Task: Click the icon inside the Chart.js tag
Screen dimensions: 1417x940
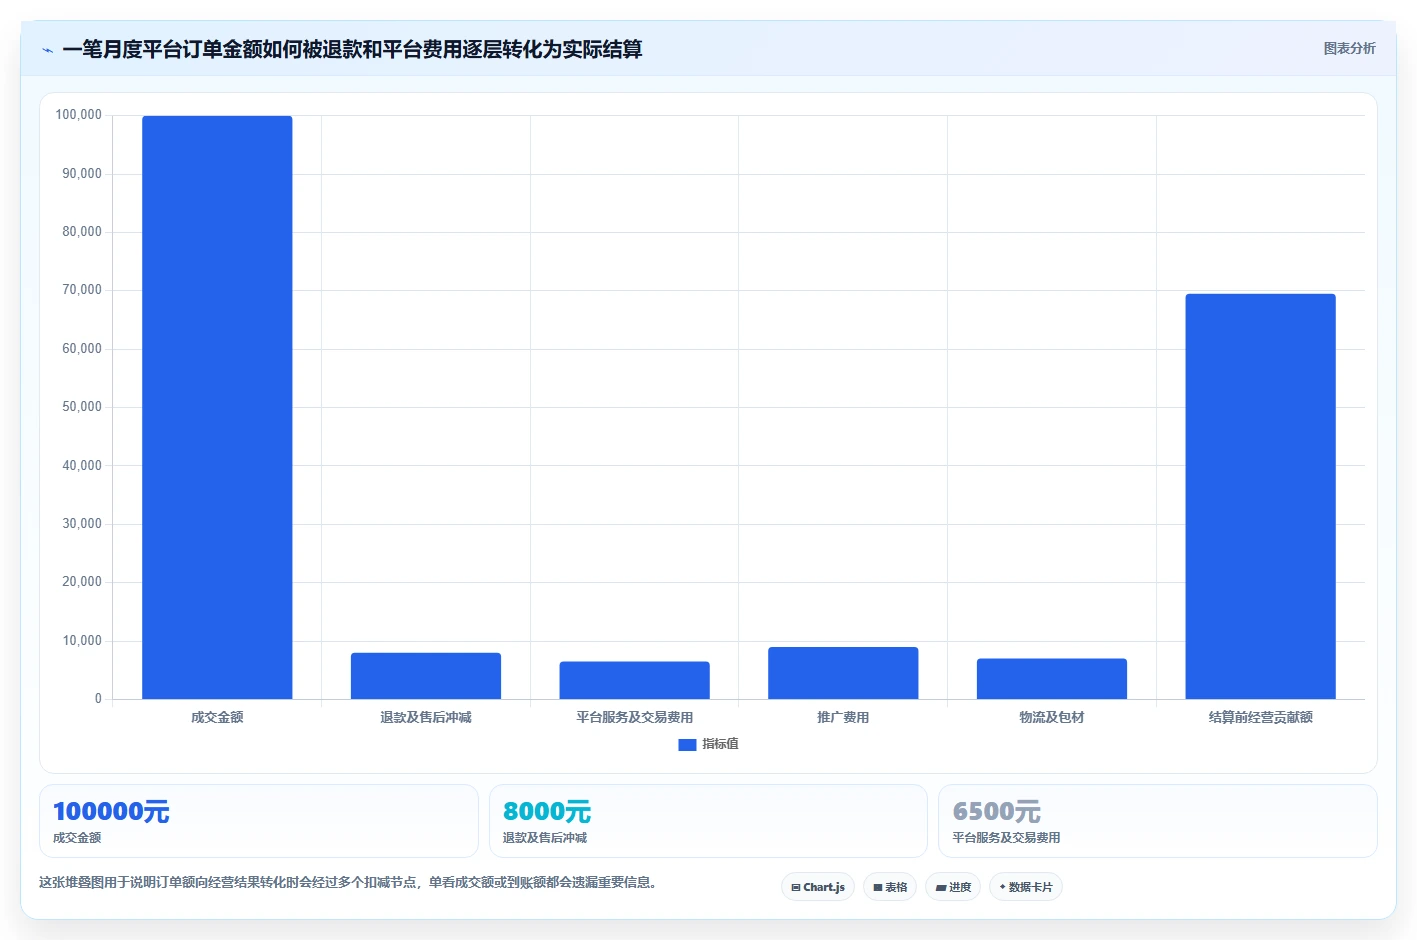Action: 796,887
